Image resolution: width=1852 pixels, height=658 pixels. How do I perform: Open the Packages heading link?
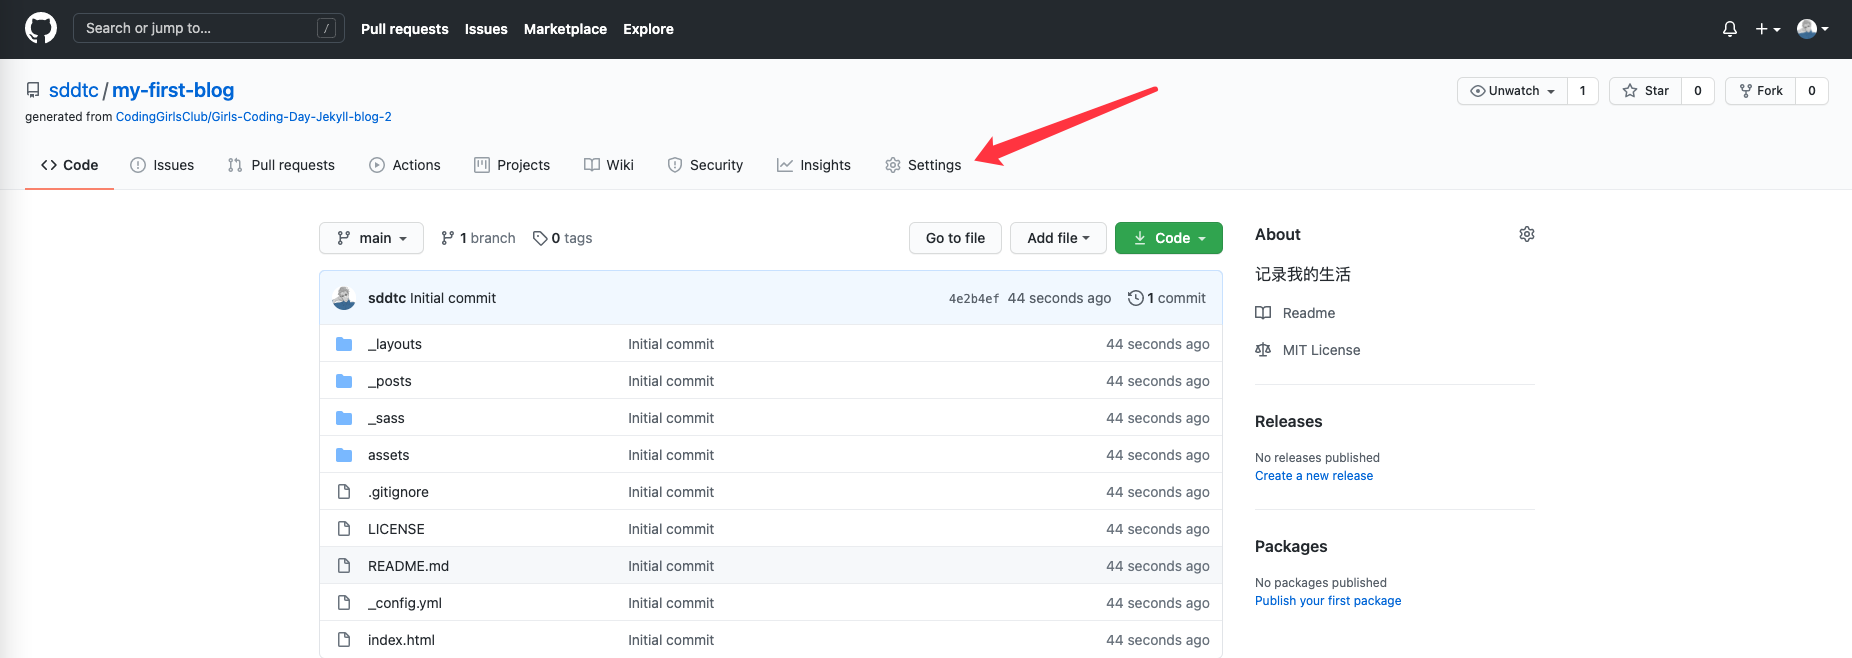pyautogui.click(x=1291, y=547)
